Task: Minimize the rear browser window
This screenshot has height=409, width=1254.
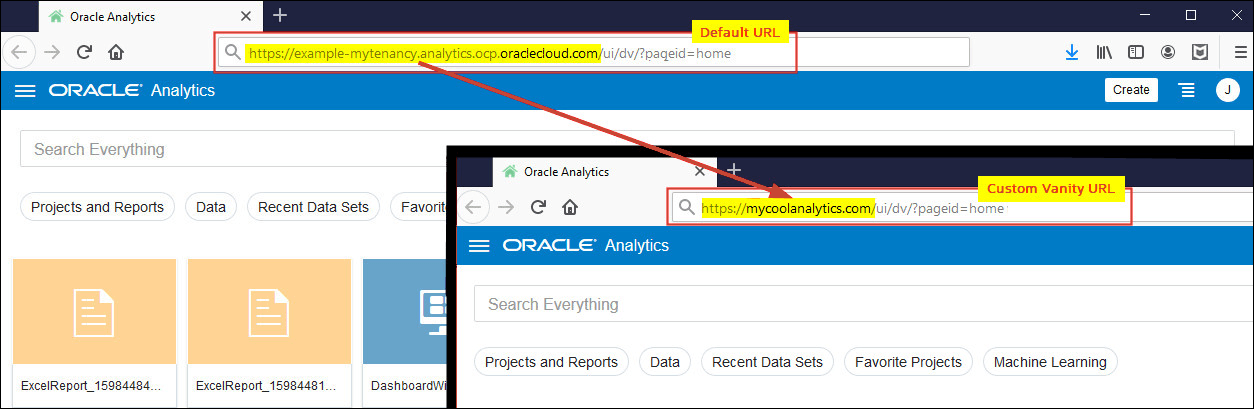Action: tap(1146, 15)
